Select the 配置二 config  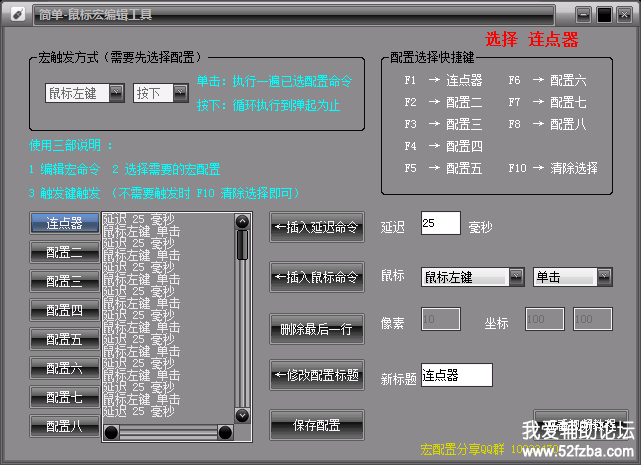pos(65,252)
